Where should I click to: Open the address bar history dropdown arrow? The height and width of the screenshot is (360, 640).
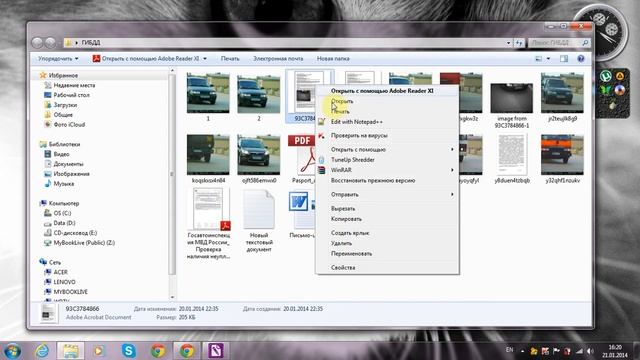[x=509, y=42]
